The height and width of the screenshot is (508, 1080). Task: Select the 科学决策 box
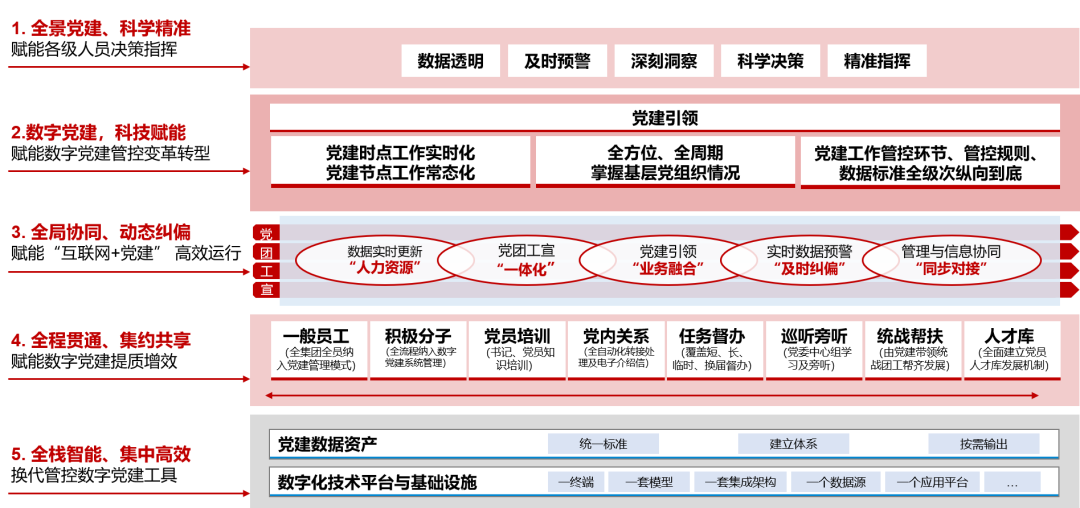pyautogui.click(x=770, y=61)
